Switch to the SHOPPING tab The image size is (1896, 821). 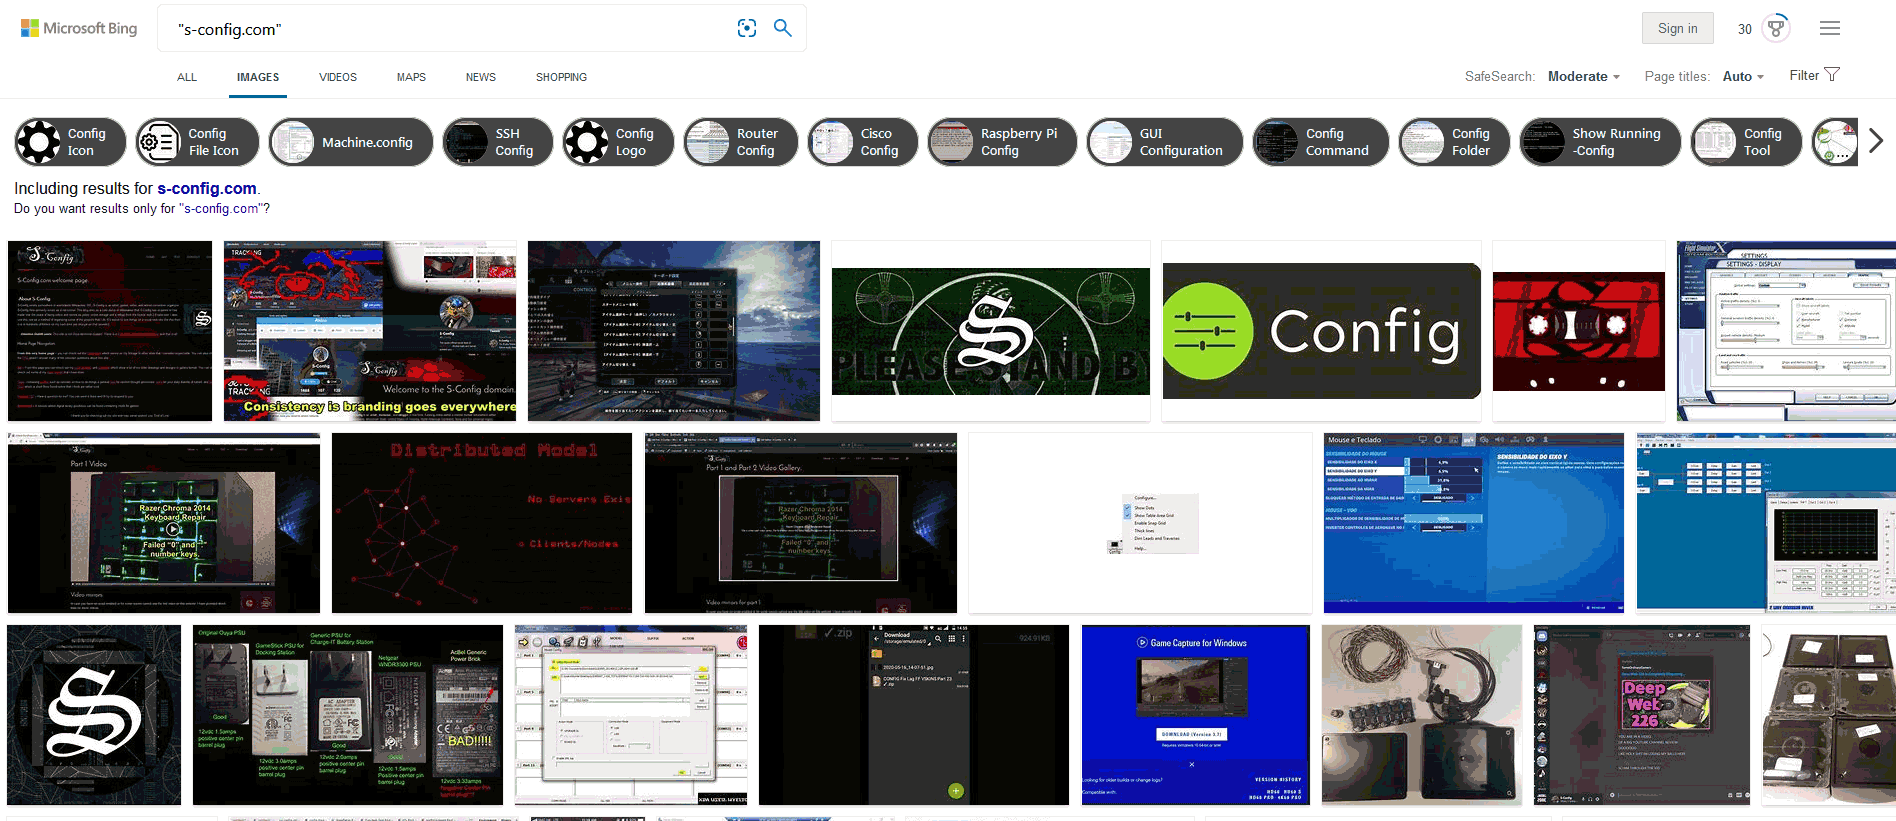[x=561, y=77]
